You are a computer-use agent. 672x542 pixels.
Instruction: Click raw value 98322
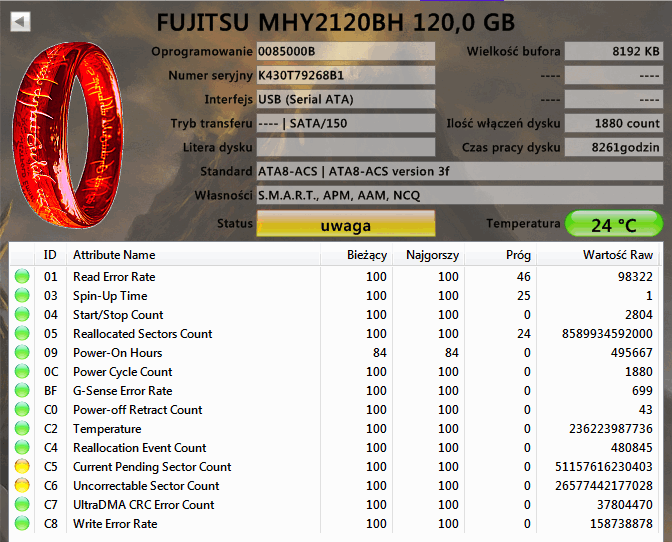(635, 277)
